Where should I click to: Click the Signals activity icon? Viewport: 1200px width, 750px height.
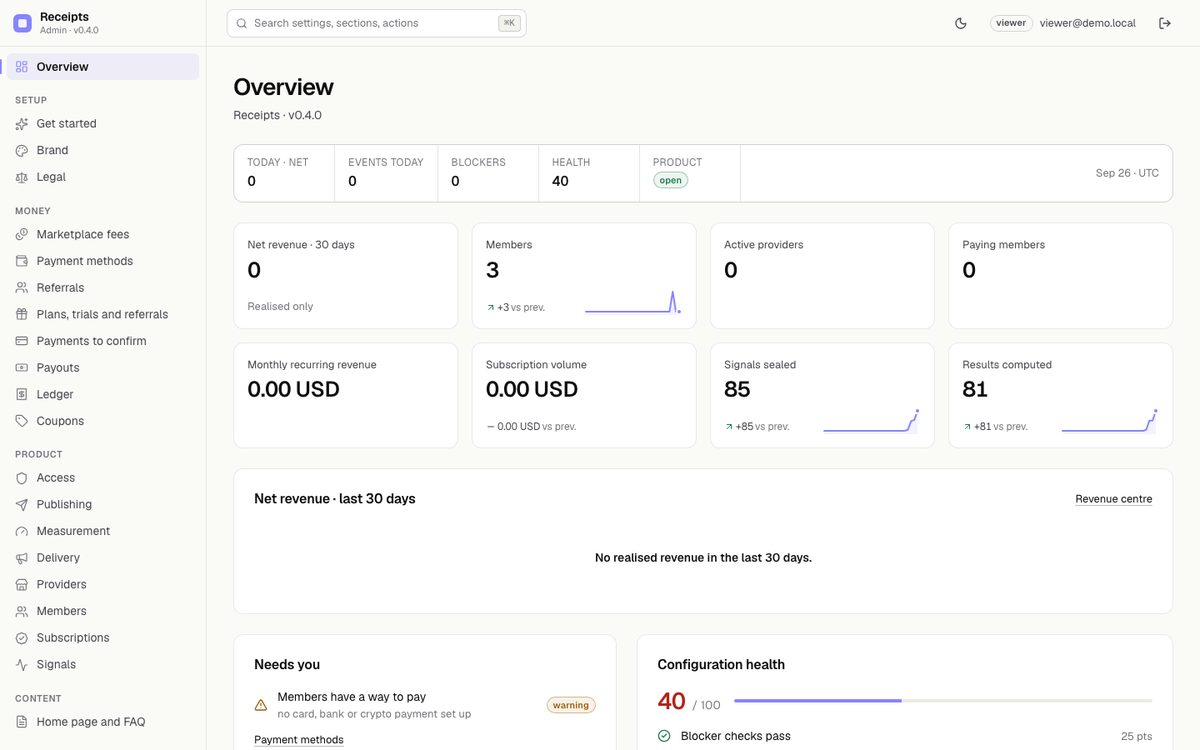[22, 664]
